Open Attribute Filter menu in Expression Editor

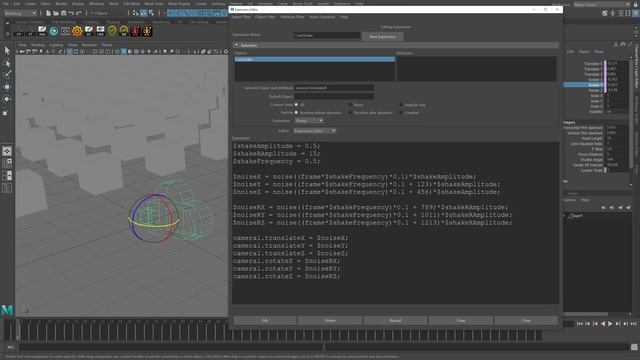pos(292,17)
